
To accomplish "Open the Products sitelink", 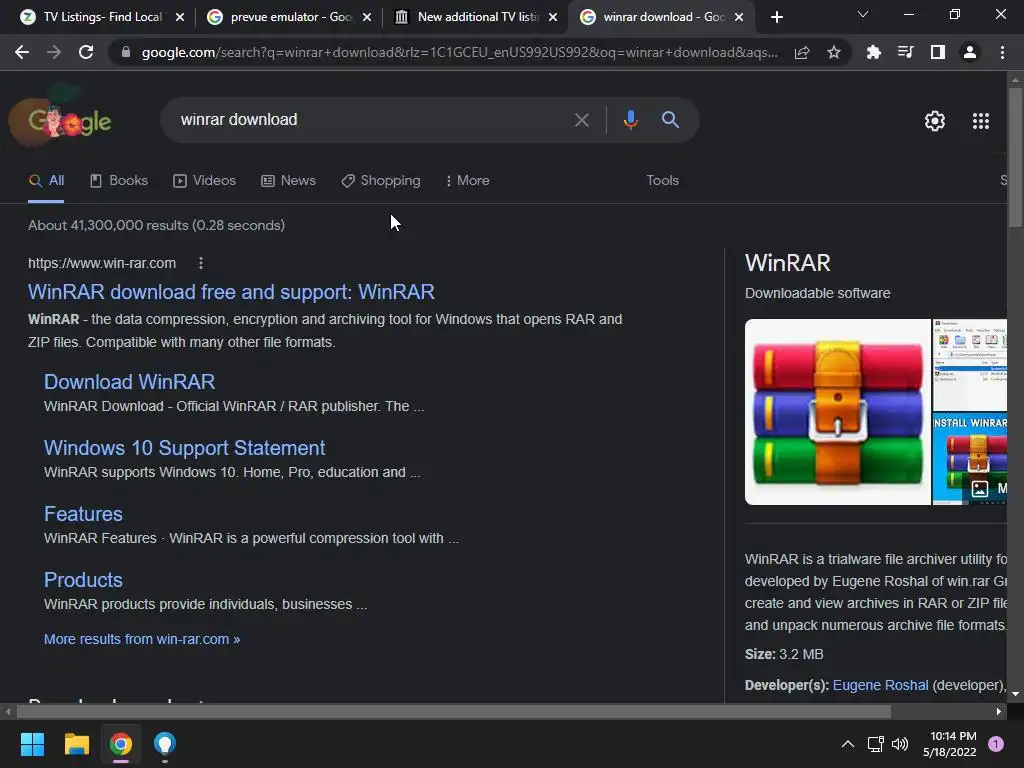I will (x=83, y=580).
